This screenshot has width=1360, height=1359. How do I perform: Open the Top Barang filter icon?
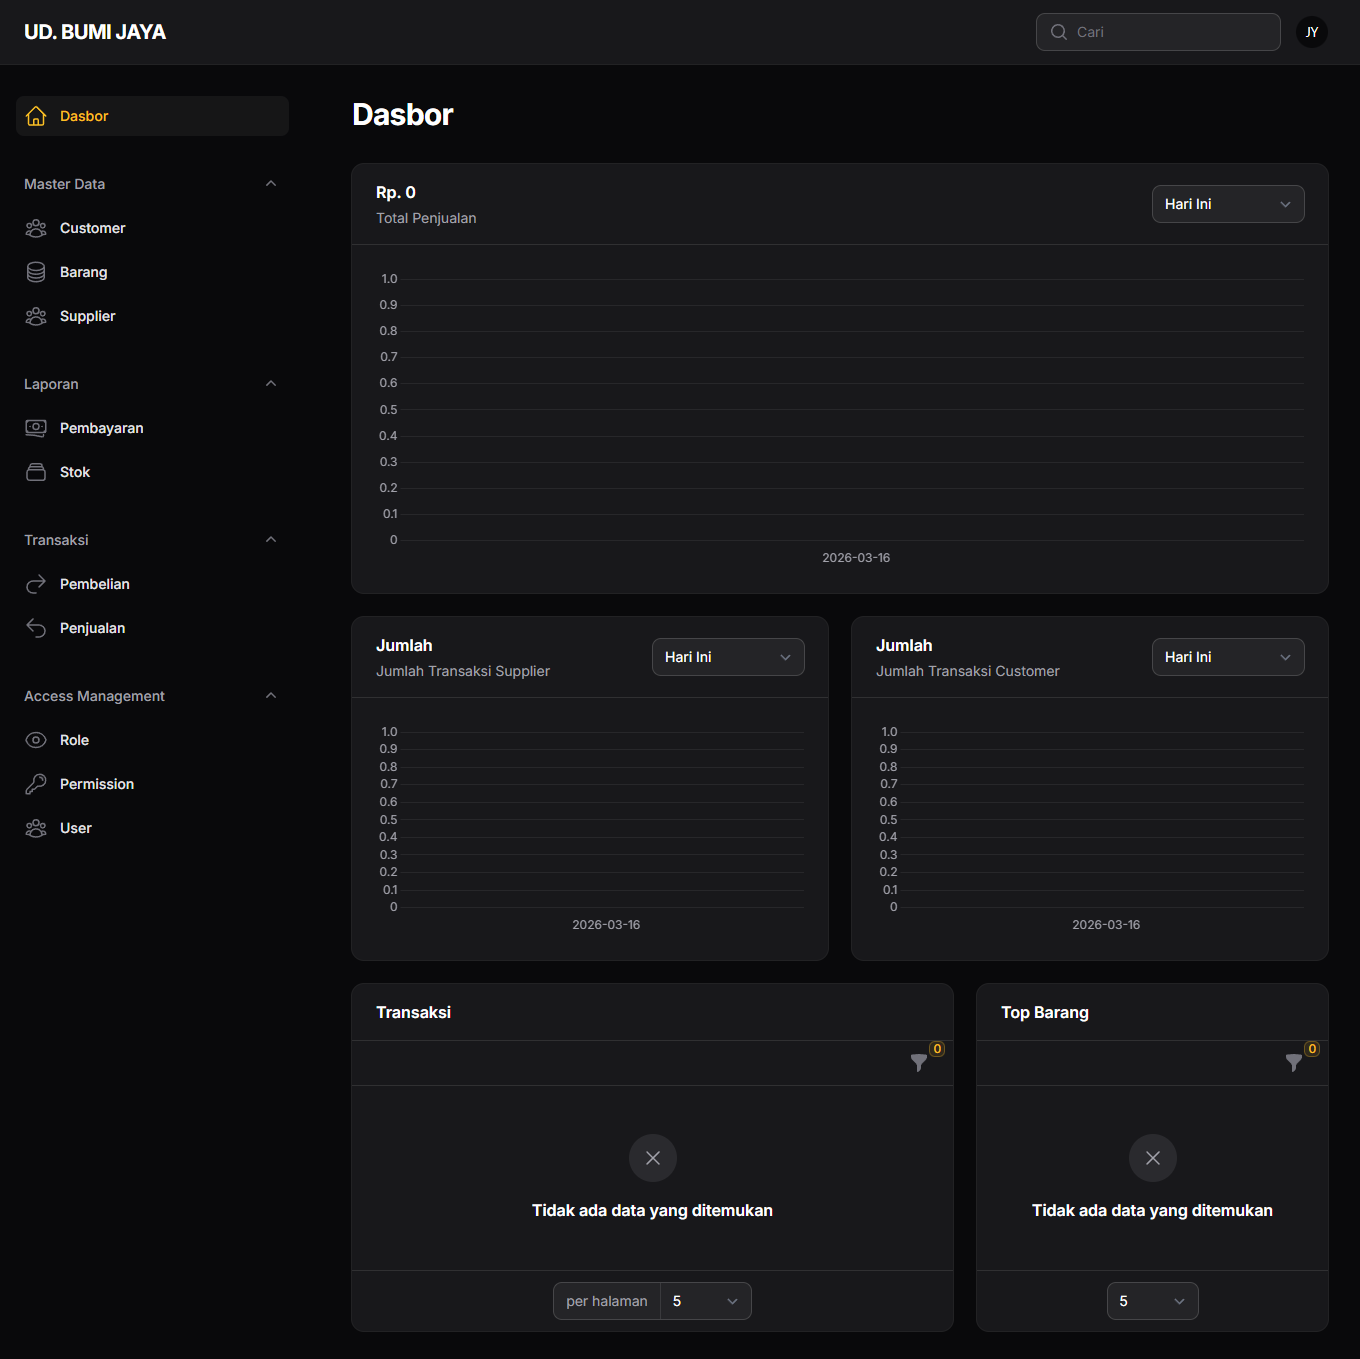pos(1294,1062)
